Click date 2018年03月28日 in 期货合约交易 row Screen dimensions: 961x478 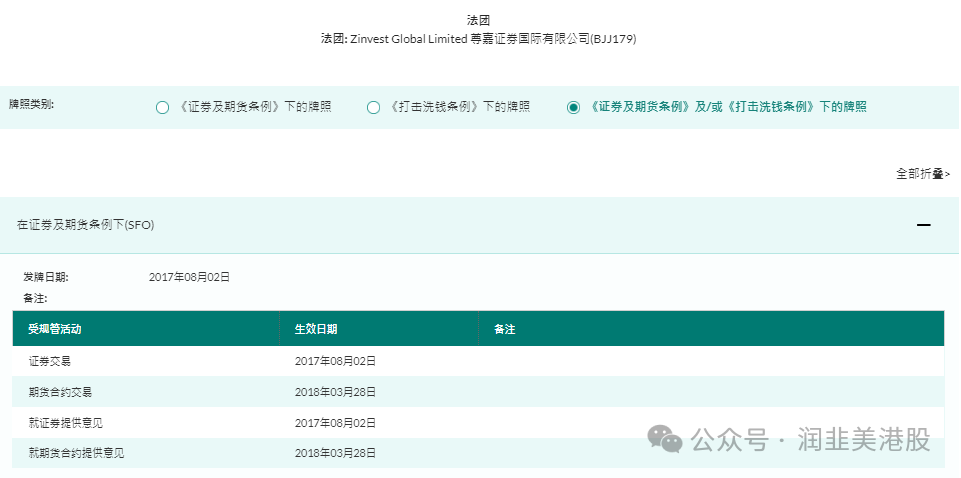[335, 392]
